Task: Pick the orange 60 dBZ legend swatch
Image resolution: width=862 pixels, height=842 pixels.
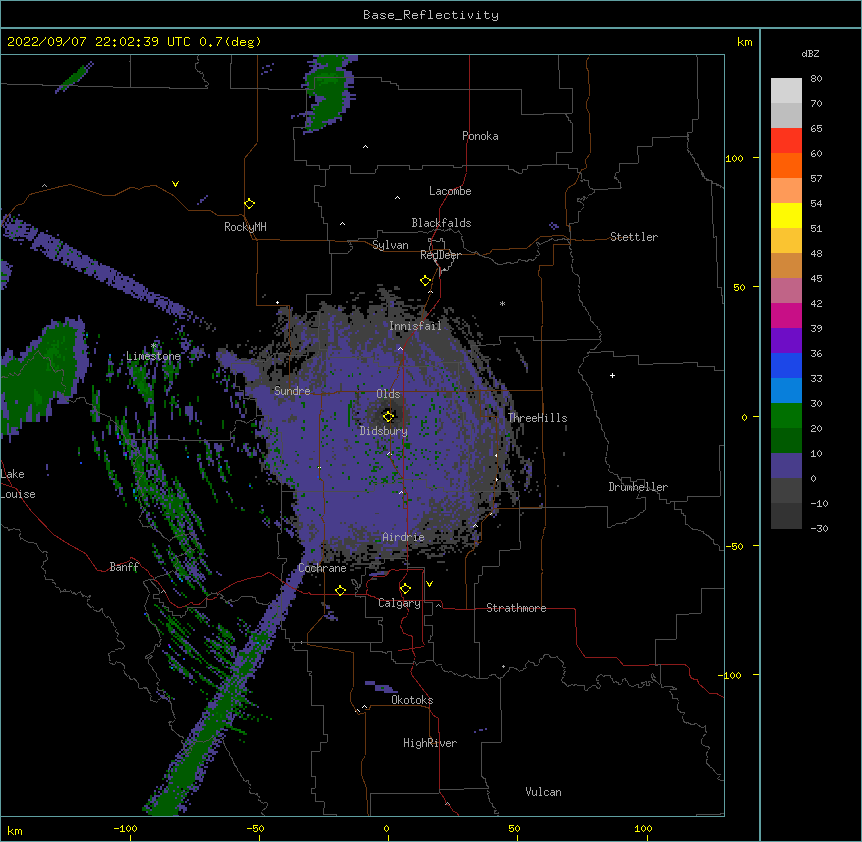Action: point(786,165)
